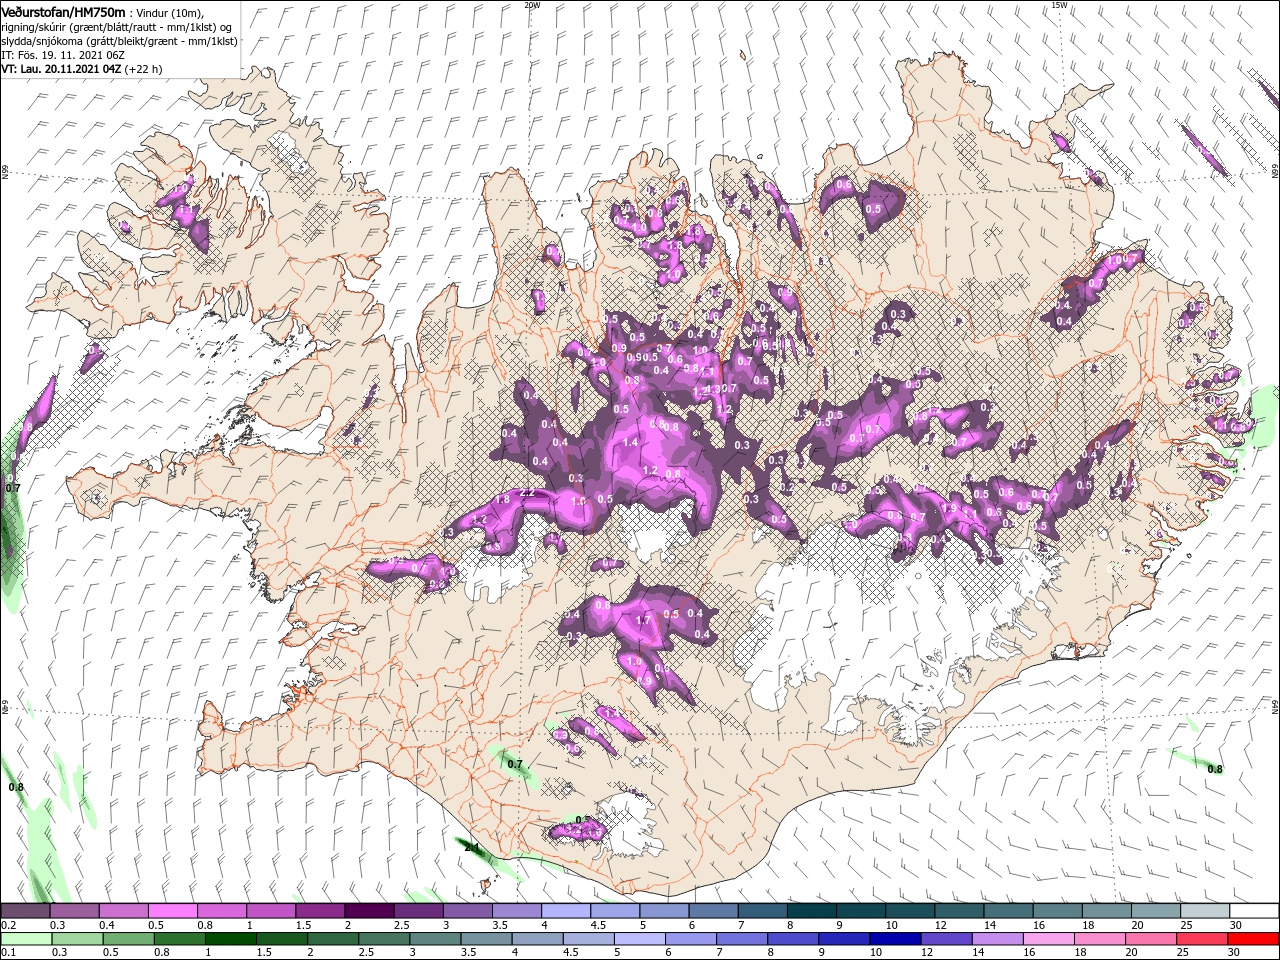Click the dark plum swatch between 0.2 and 0.3

pyautogui.click(x=25, y=911)
